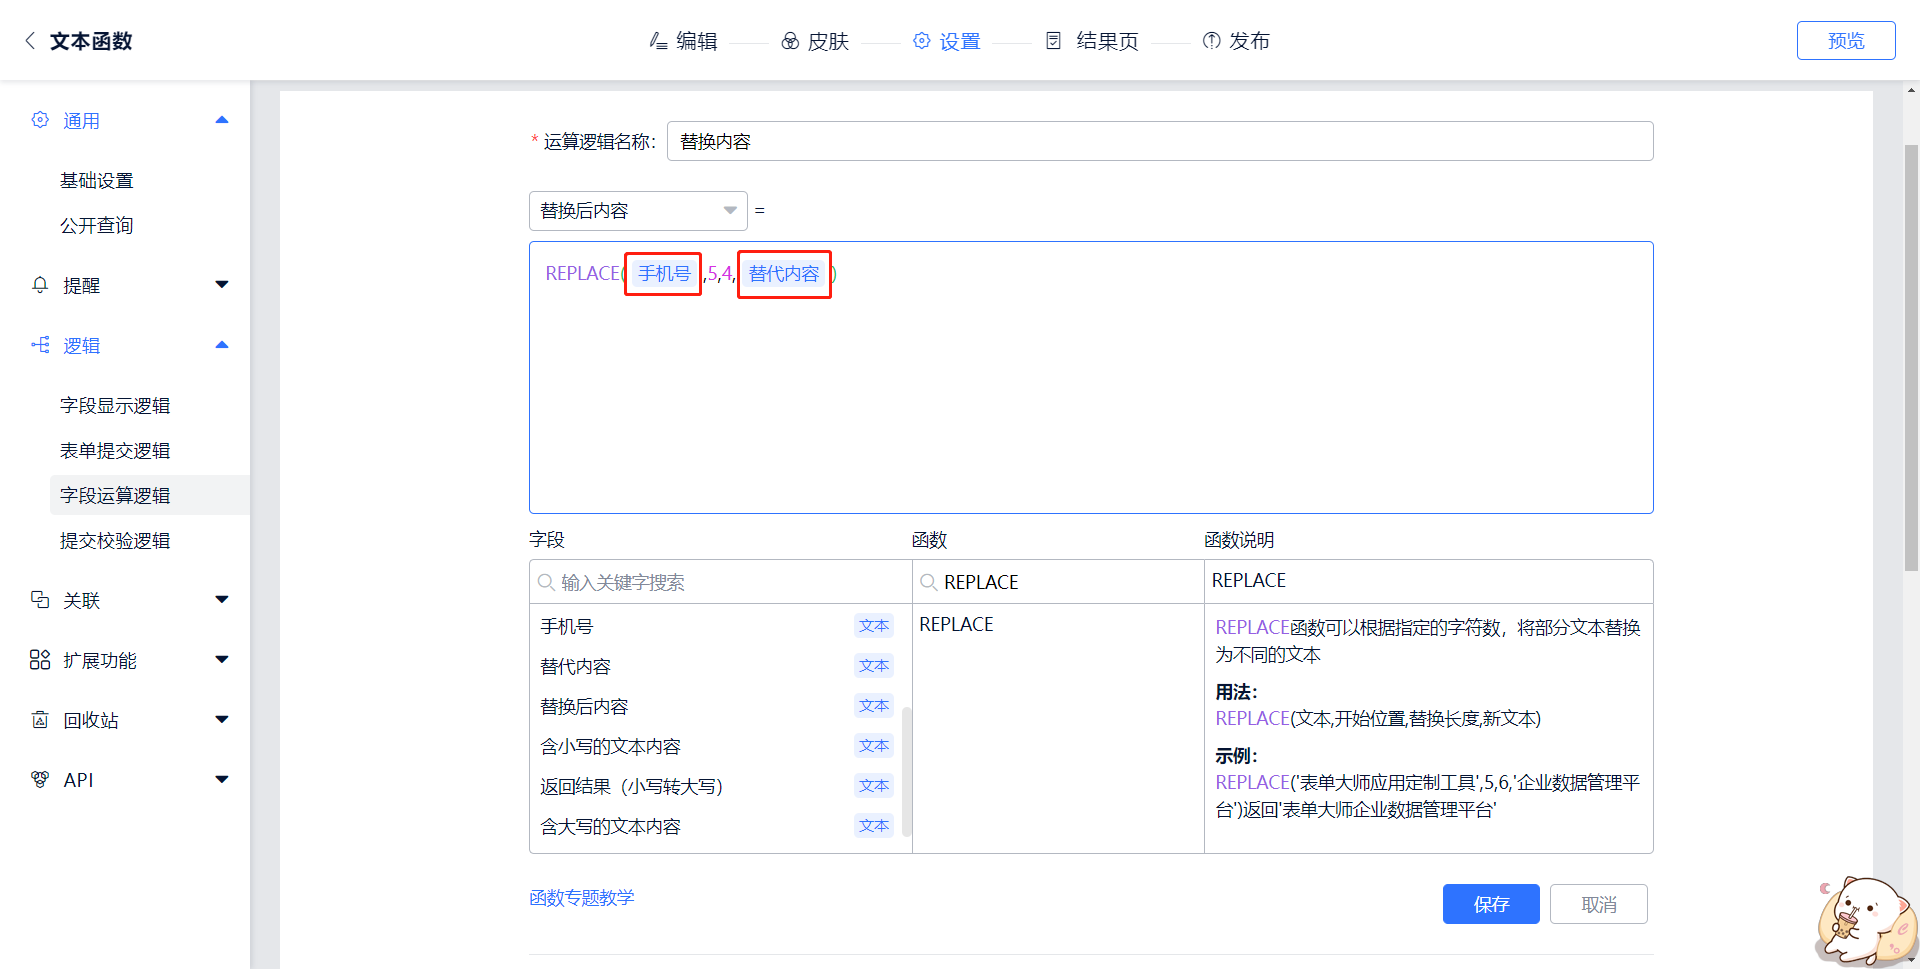
Task: Click the 回收站 trash icon
Action: pos(40,720)
